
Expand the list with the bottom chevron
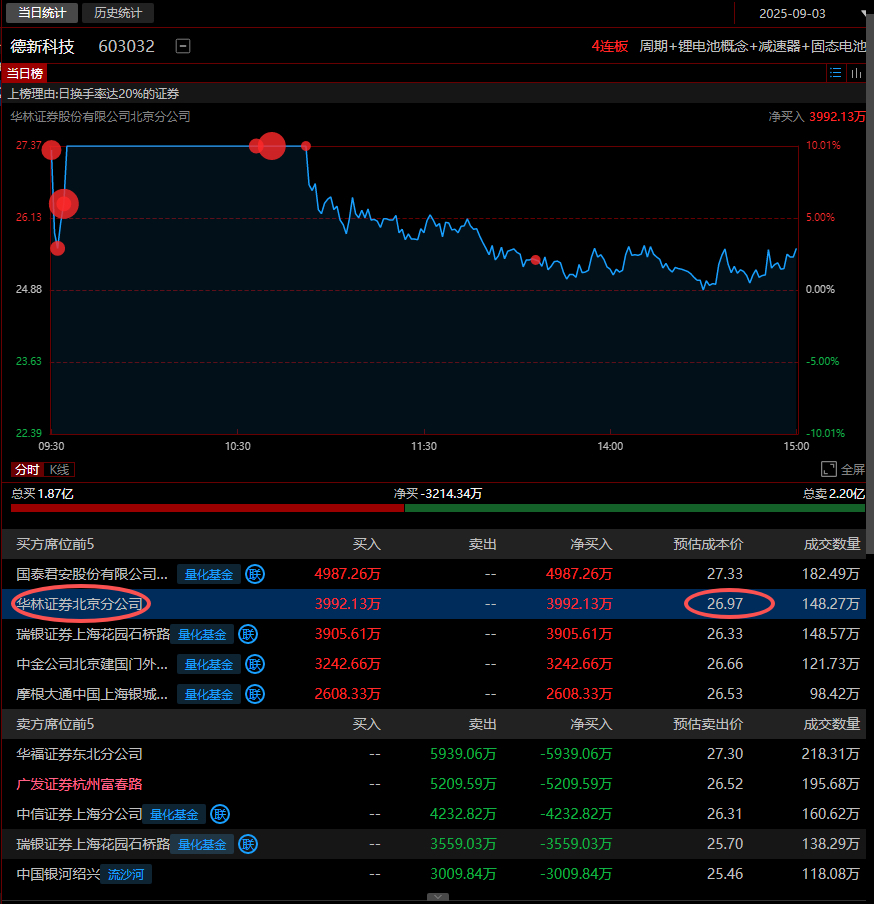coord(438,897)
